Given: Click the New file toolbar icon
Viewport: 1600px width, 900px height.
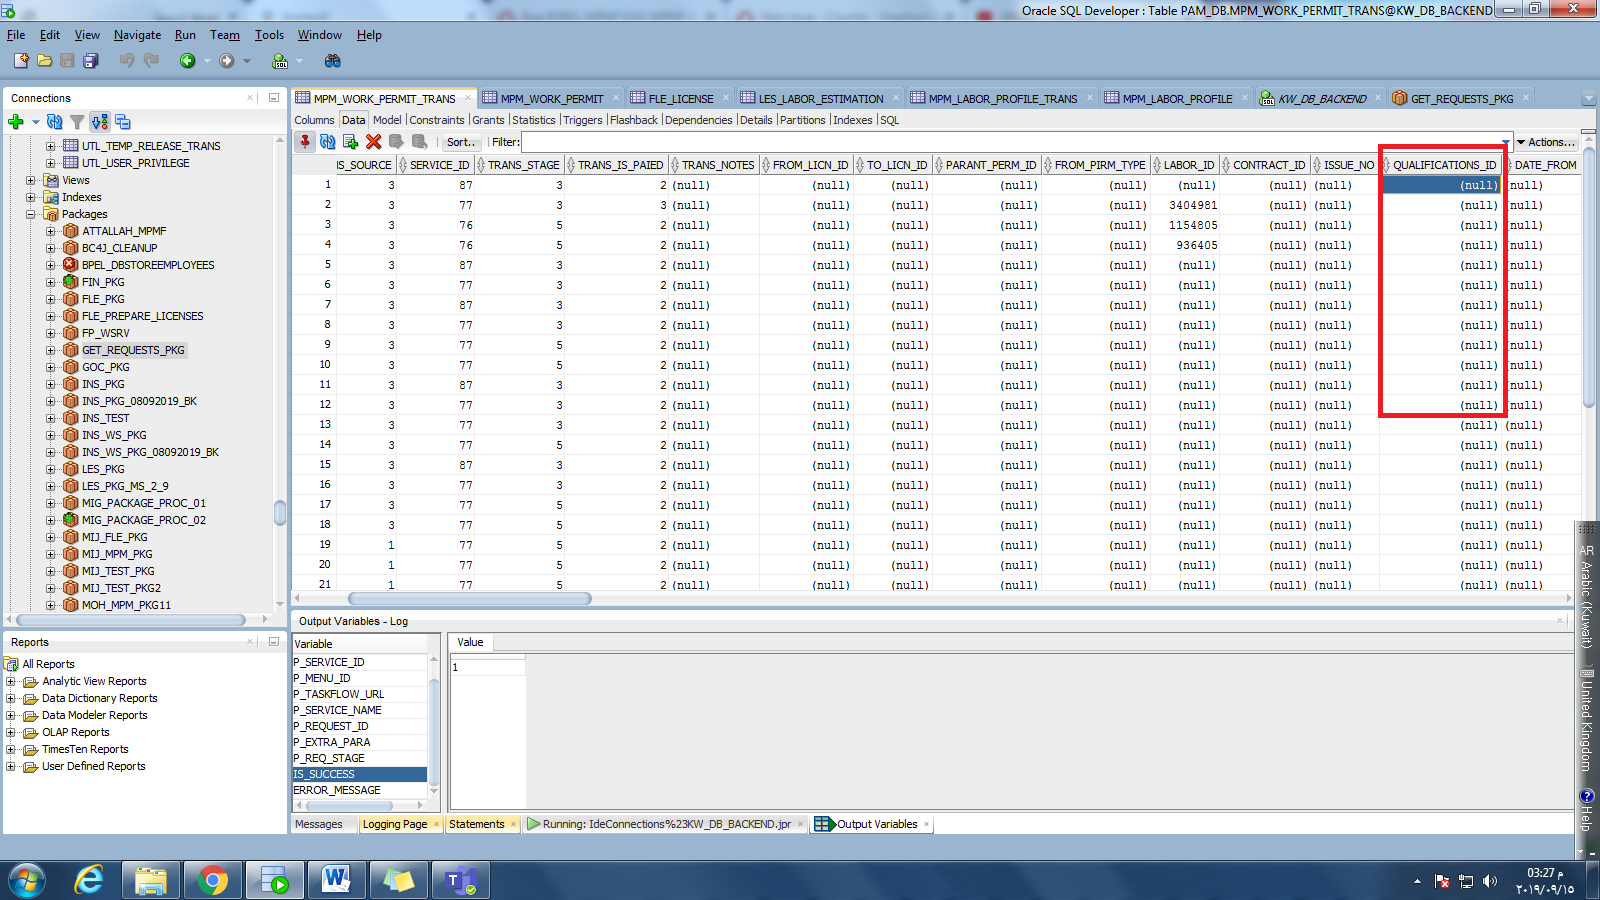Looking at the screenshot, I should [21, 61].
